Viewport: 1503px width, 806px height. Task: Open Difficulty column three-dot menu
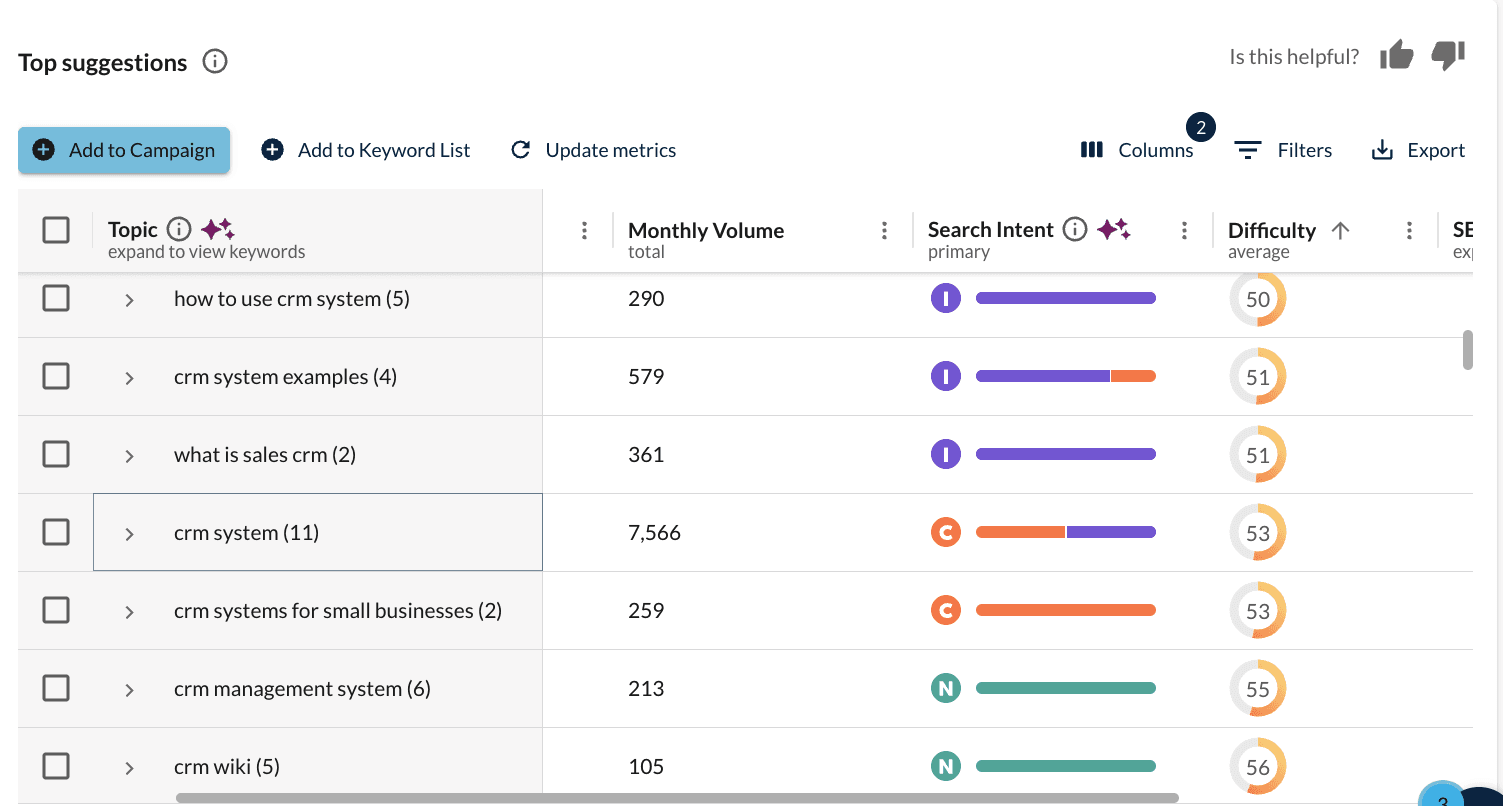[1409, 231]
